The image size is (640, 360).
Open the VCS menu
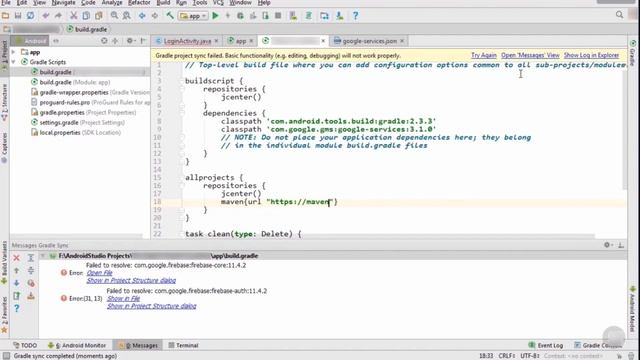point(218,2)
